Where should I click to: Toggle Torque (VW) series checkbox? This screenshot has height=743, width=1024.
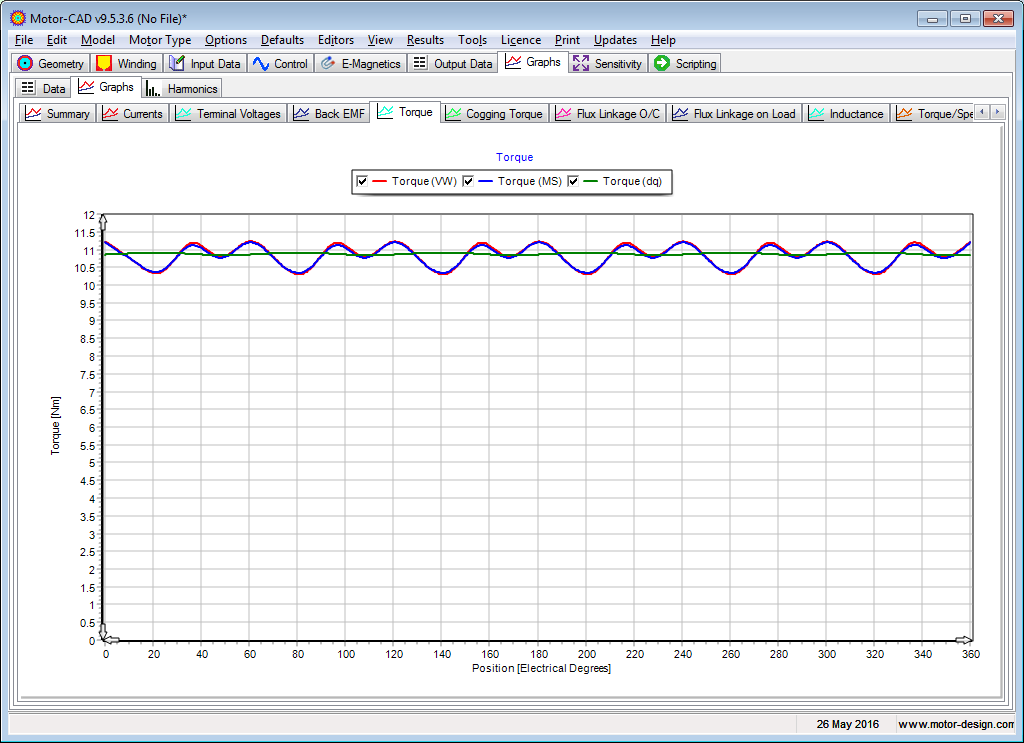tap(362, 182)
